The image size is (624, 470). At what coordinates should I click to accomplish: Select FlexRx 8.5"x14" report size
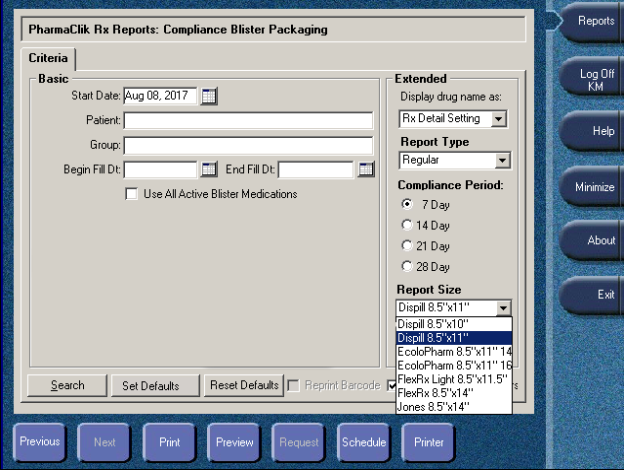click(x=454, y=393)
